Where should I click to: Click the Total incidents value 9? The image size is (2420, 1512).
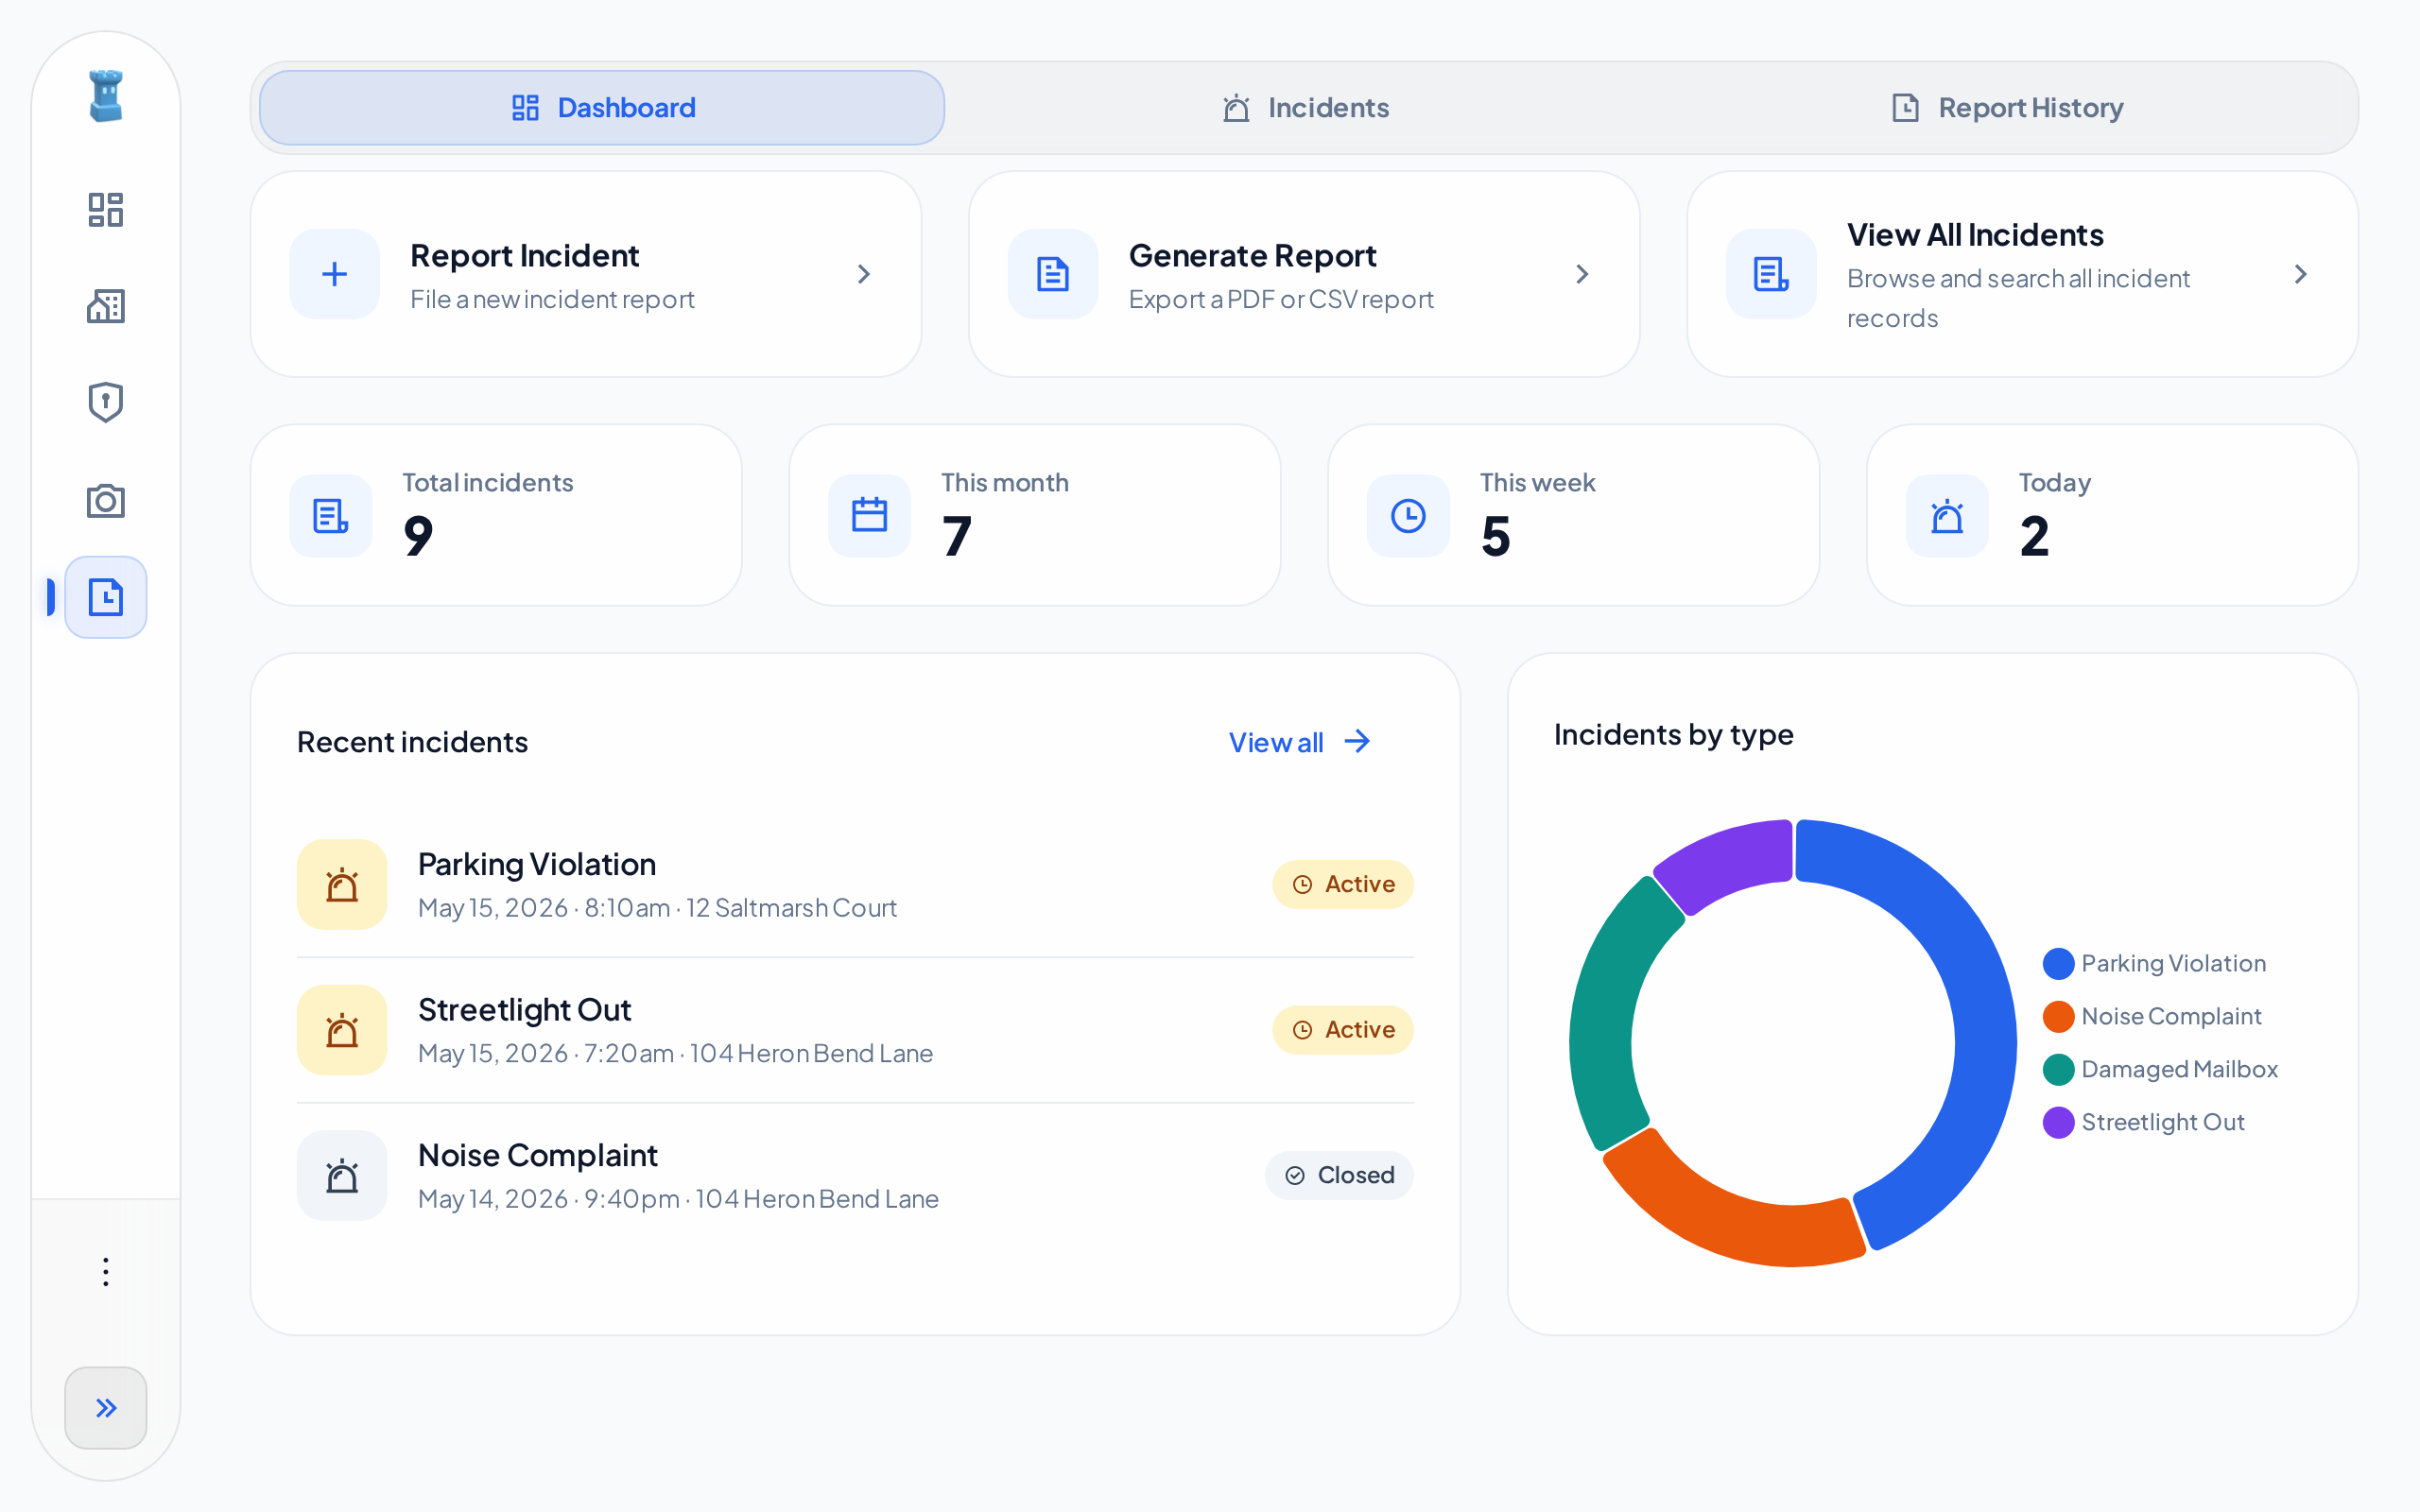418,537
